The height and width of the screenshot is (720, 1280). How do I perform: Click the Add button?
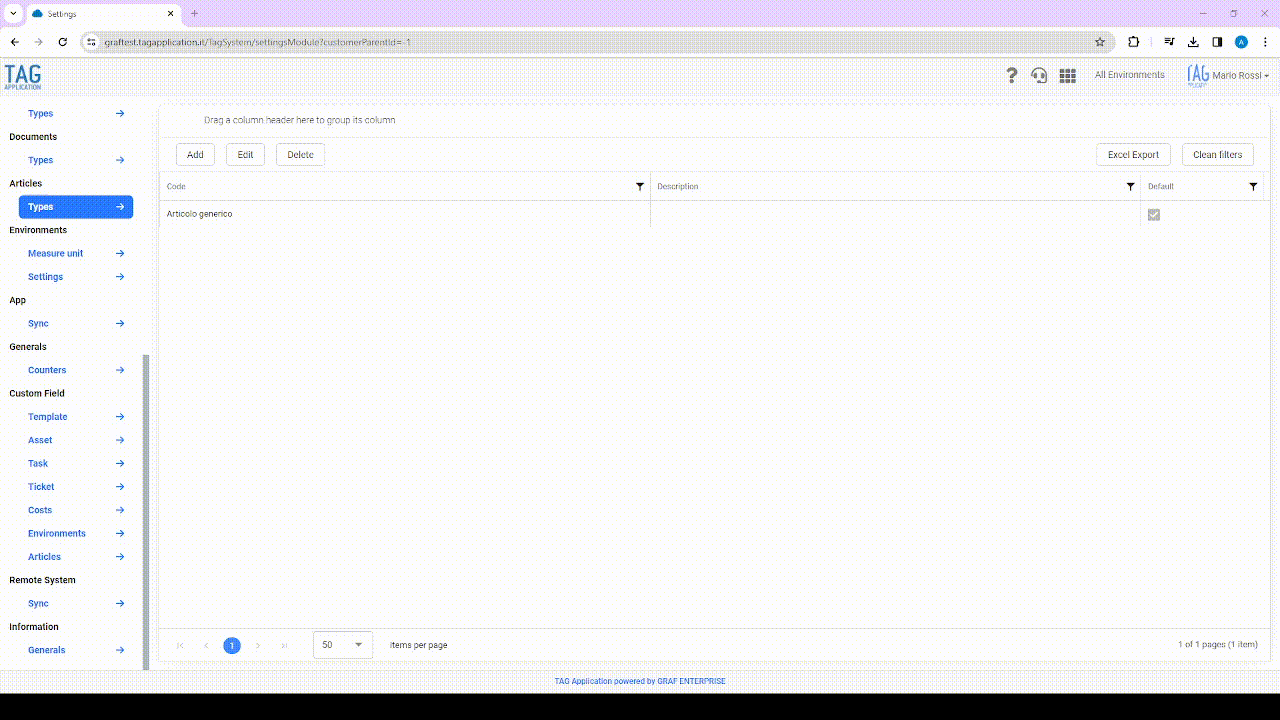tap(195, 155)
